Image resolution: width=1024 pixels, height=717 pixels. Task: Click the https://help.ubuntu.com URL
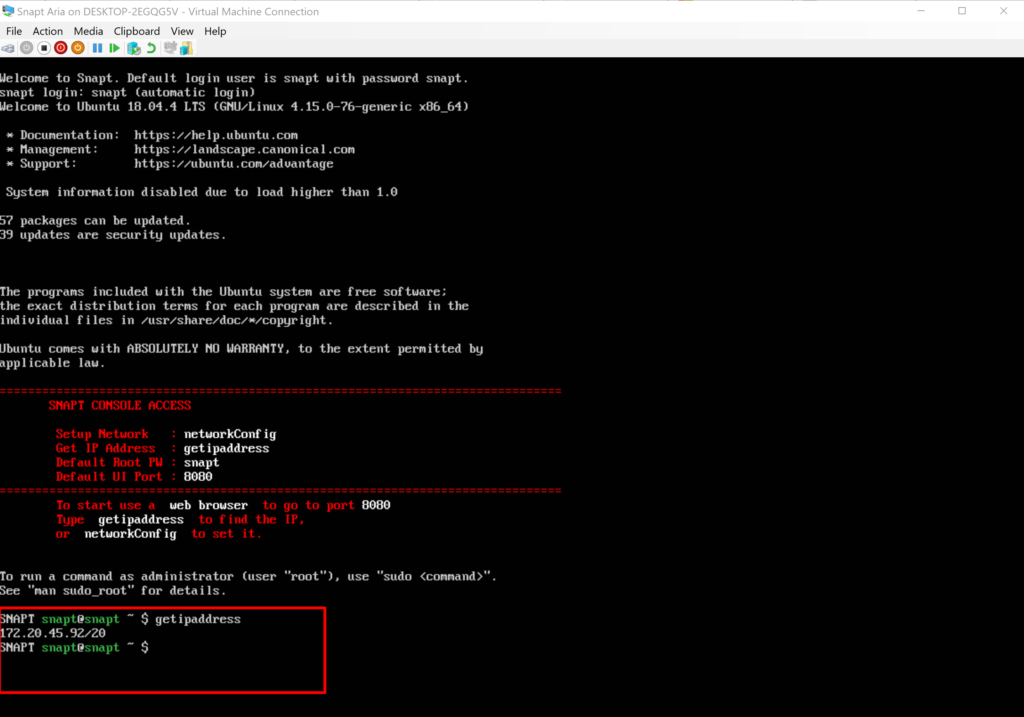[x=216, y=135]
